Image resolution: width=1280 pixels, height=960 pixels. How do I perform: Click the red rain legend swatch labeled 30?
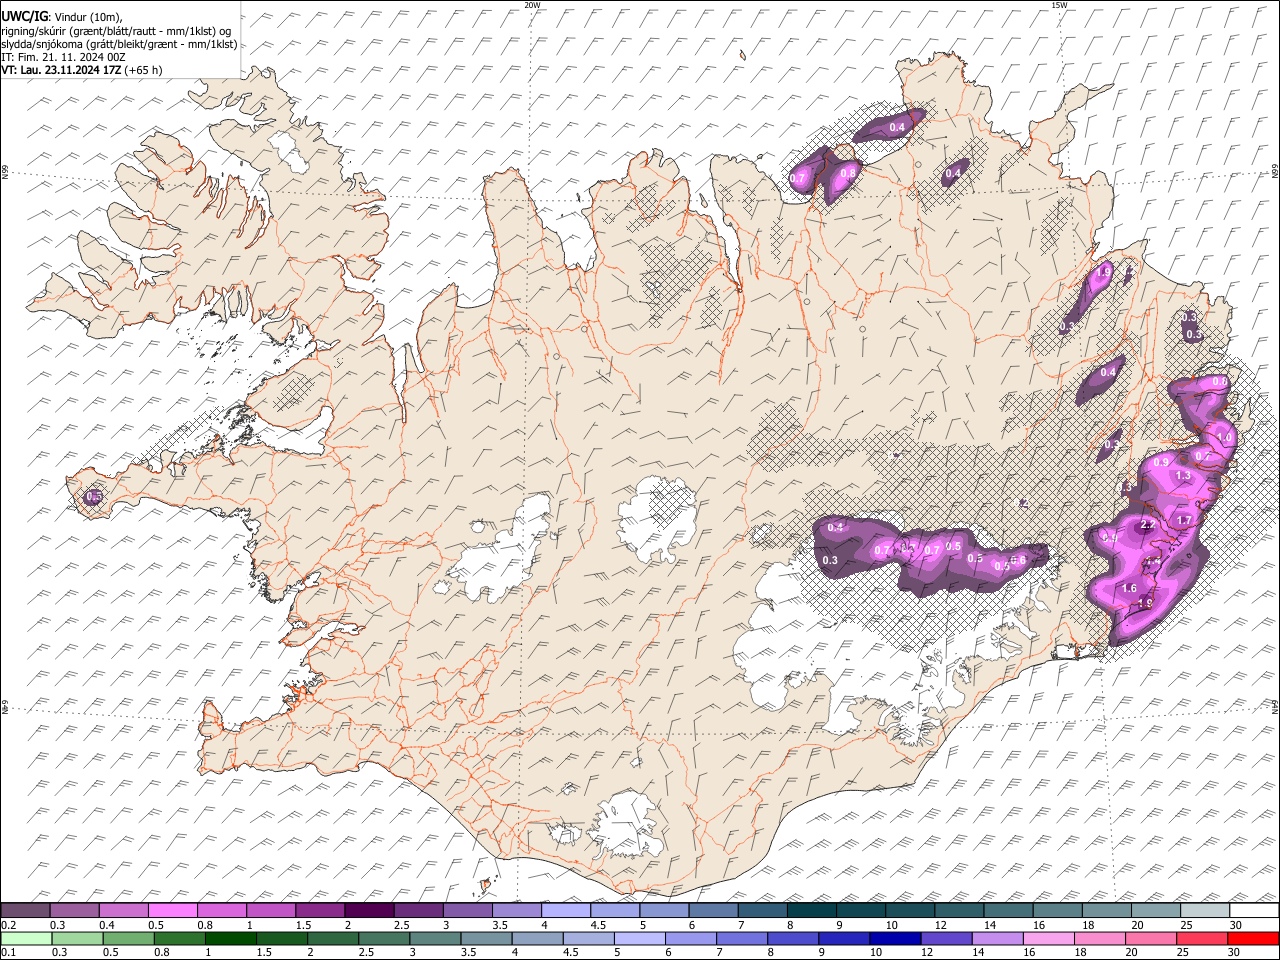point(1253,938)
